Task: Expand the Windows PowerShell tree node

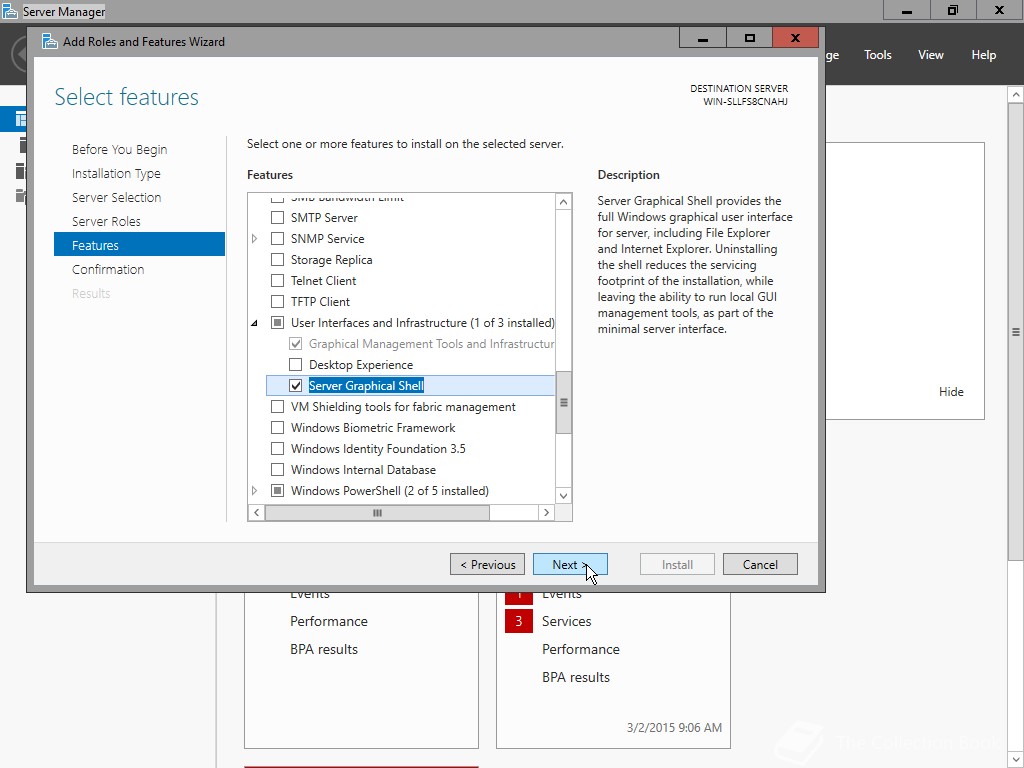Action: point(255,490)
